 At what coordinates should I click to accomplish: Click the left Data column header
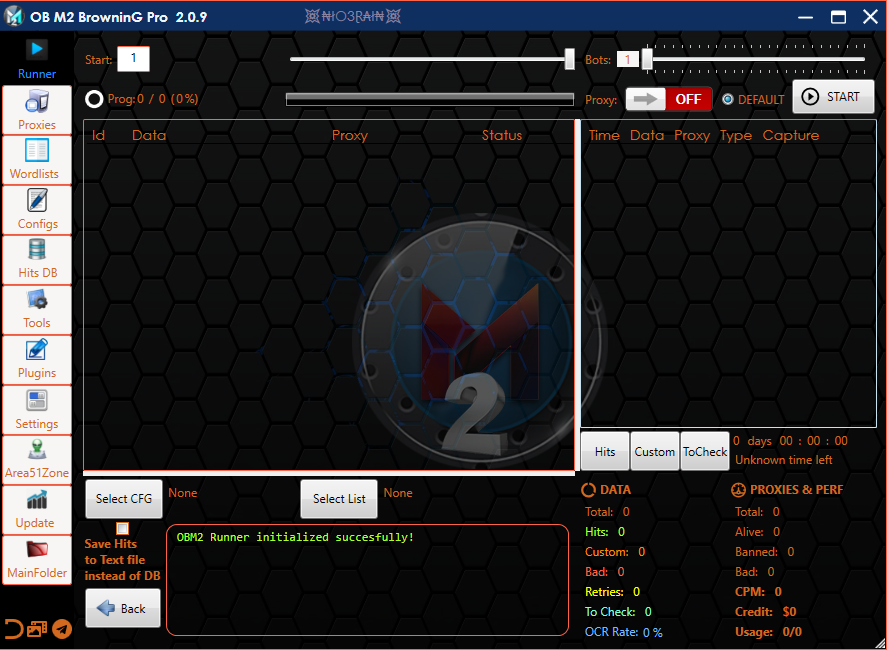149,135
